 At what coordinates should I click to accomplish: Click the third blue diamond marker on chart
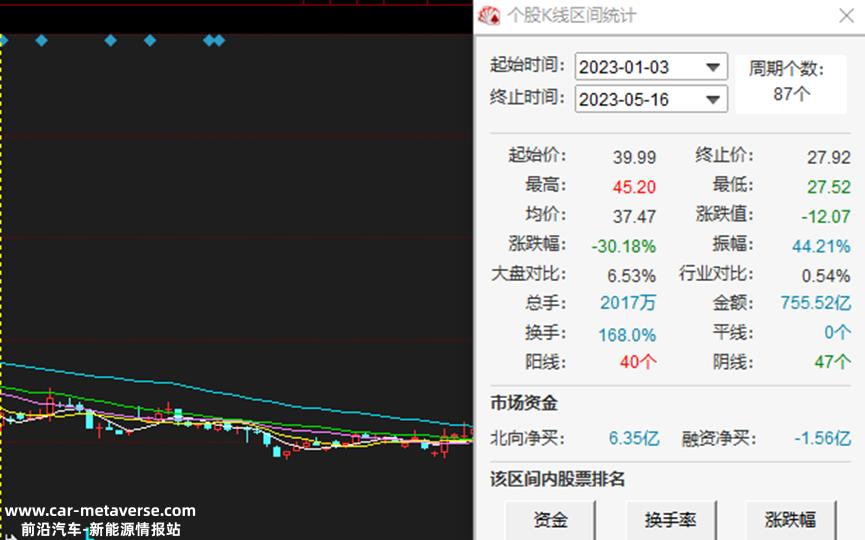pyautogui.click(x=110, y=40)
